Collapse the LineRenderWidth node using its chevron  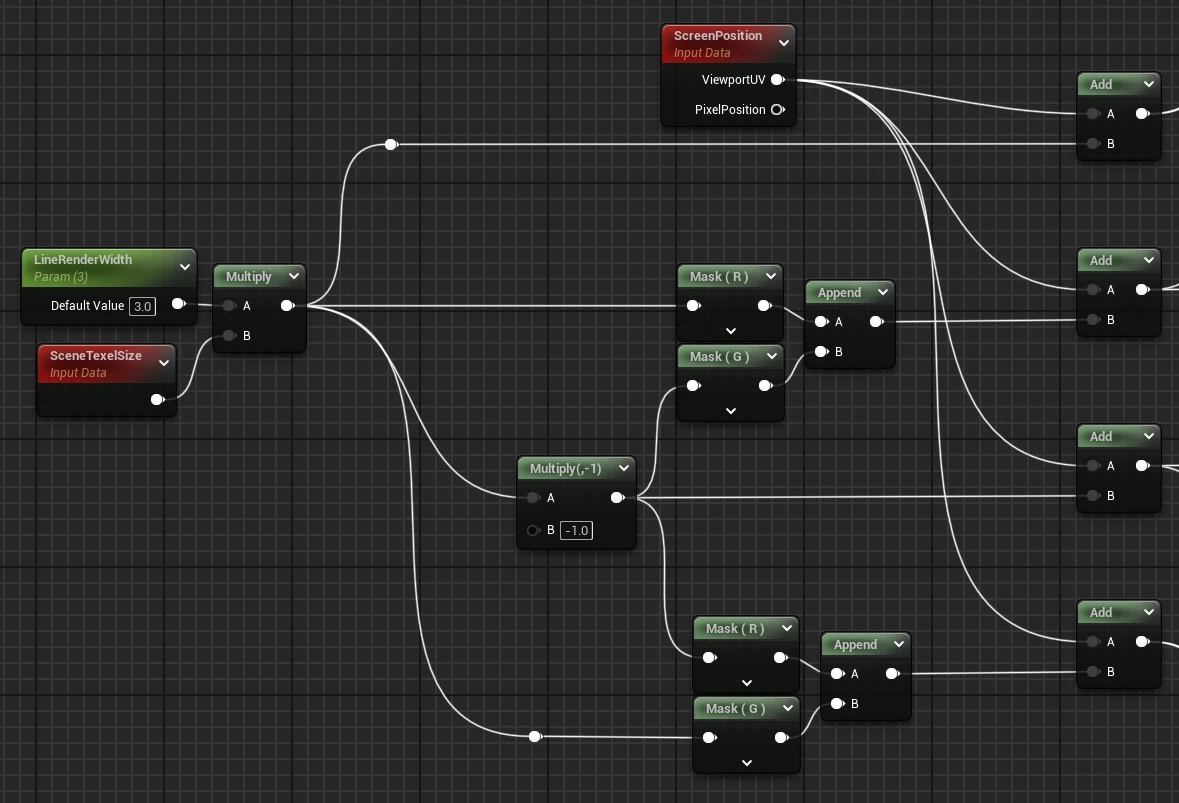(183, 267)
